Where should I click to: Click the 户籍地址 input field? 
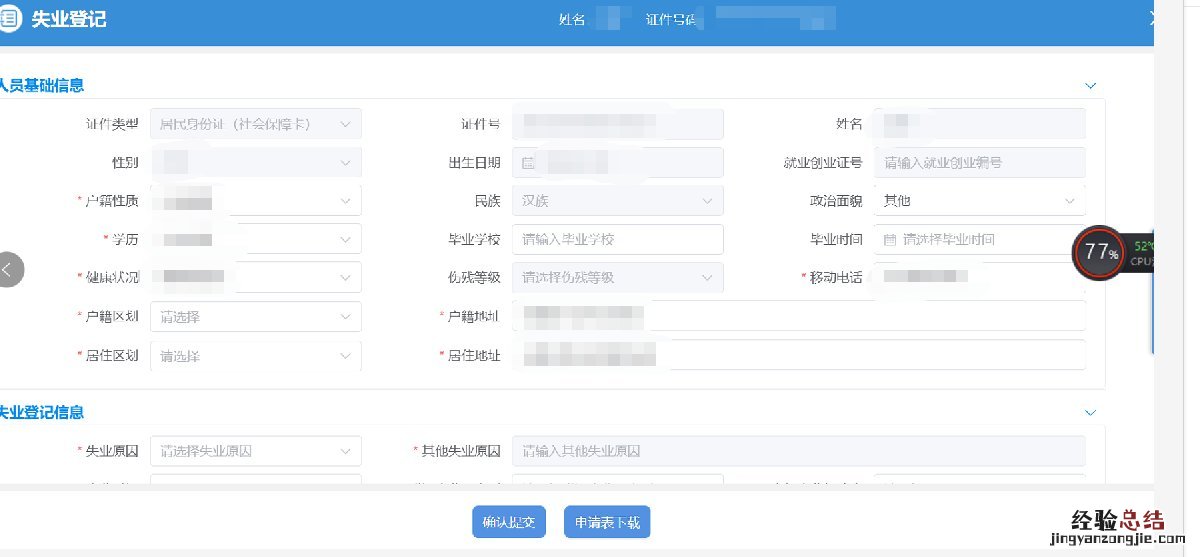pyautogui.click(x=860, y=317)
